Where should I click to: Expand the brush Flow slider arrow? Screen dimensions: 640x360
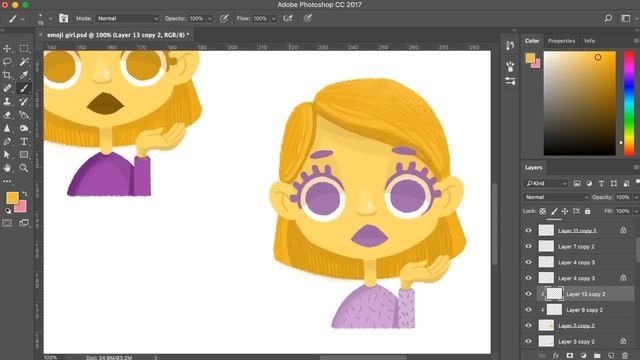[x=273, y=19]
